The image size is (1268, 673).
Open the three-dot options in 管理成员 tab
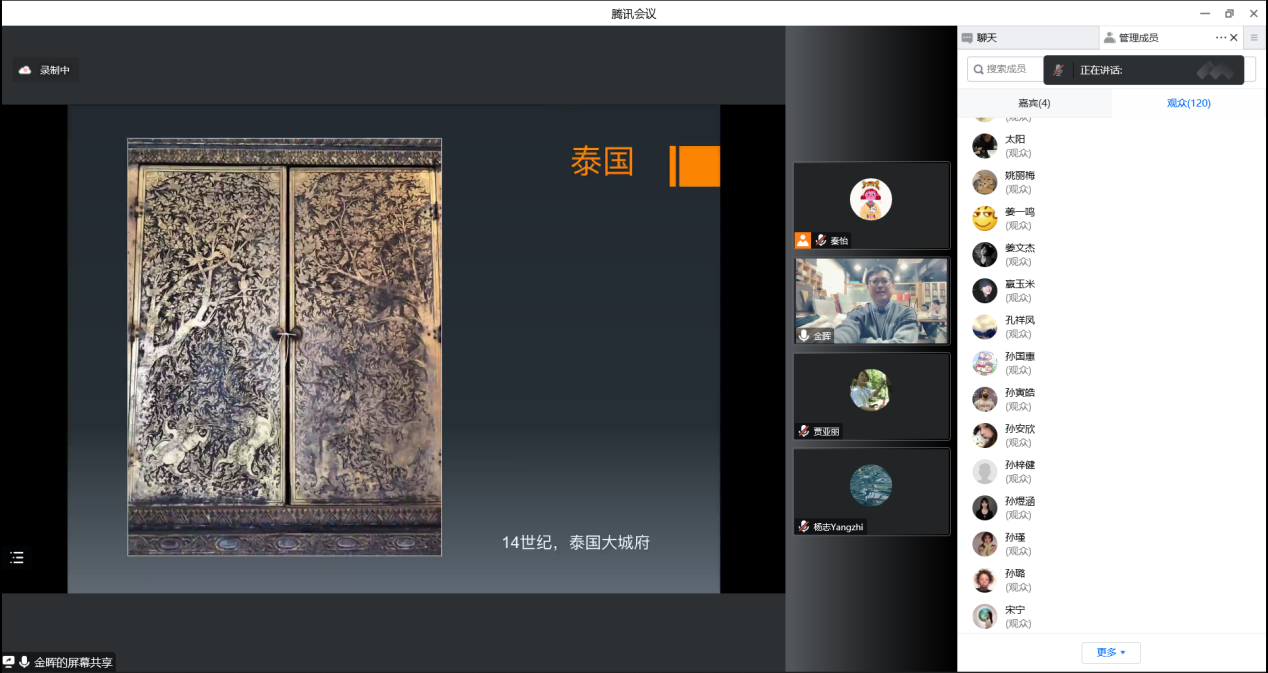tap(1220, 38)
